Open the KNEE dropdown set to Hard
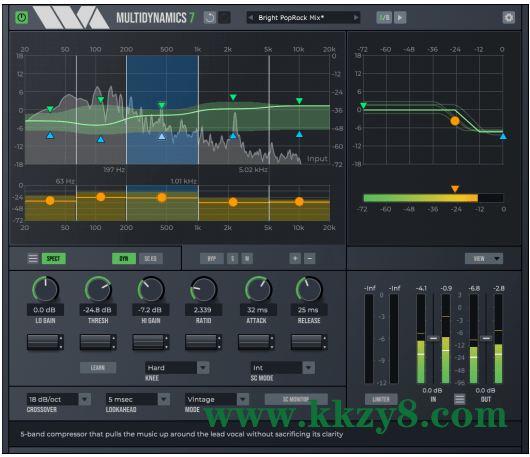This screenshot has width=530, height=457. pyautogui.click(x=177, y=367)
